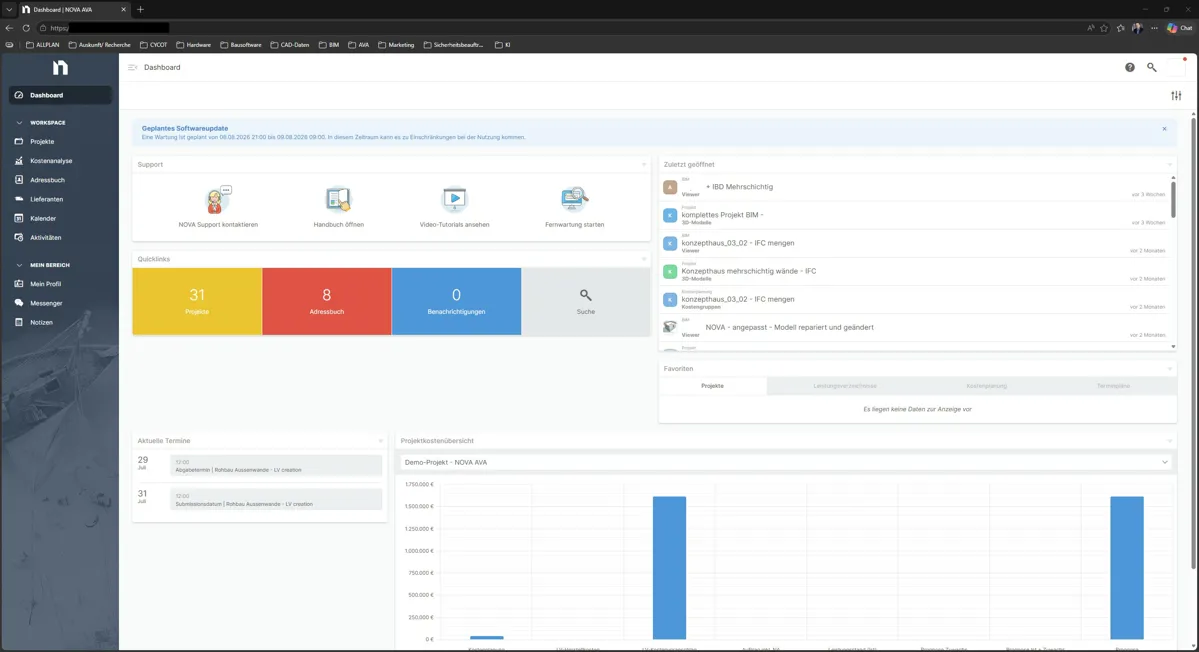Collapse the Zuletzt geöffnet widget chevron
Viewport: 1199px width, 652px height.
tap(1169, 164)
